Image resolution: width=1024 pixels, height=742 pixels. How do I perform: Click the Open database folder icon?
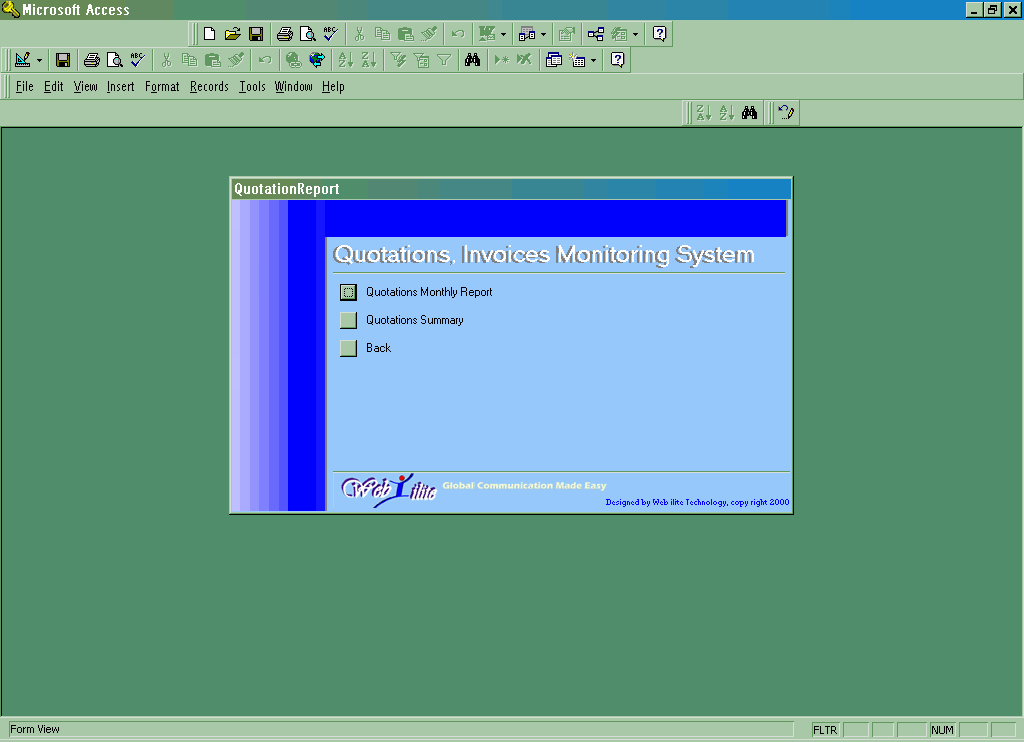(x=233, y=34)
